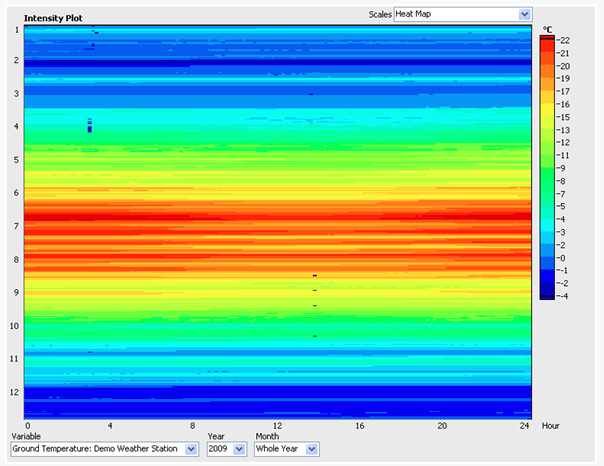The height and width of the screenshot is (466, 604).
Task: Open the Month Whole Year dropdown
Action: (x=287, y=449)
